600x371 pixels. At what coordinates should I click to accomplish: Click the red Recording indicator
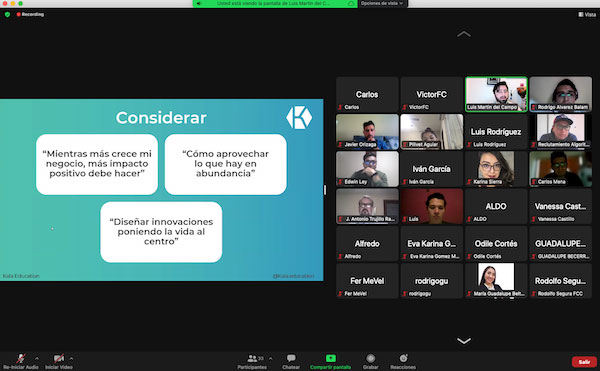coord(30,14)
